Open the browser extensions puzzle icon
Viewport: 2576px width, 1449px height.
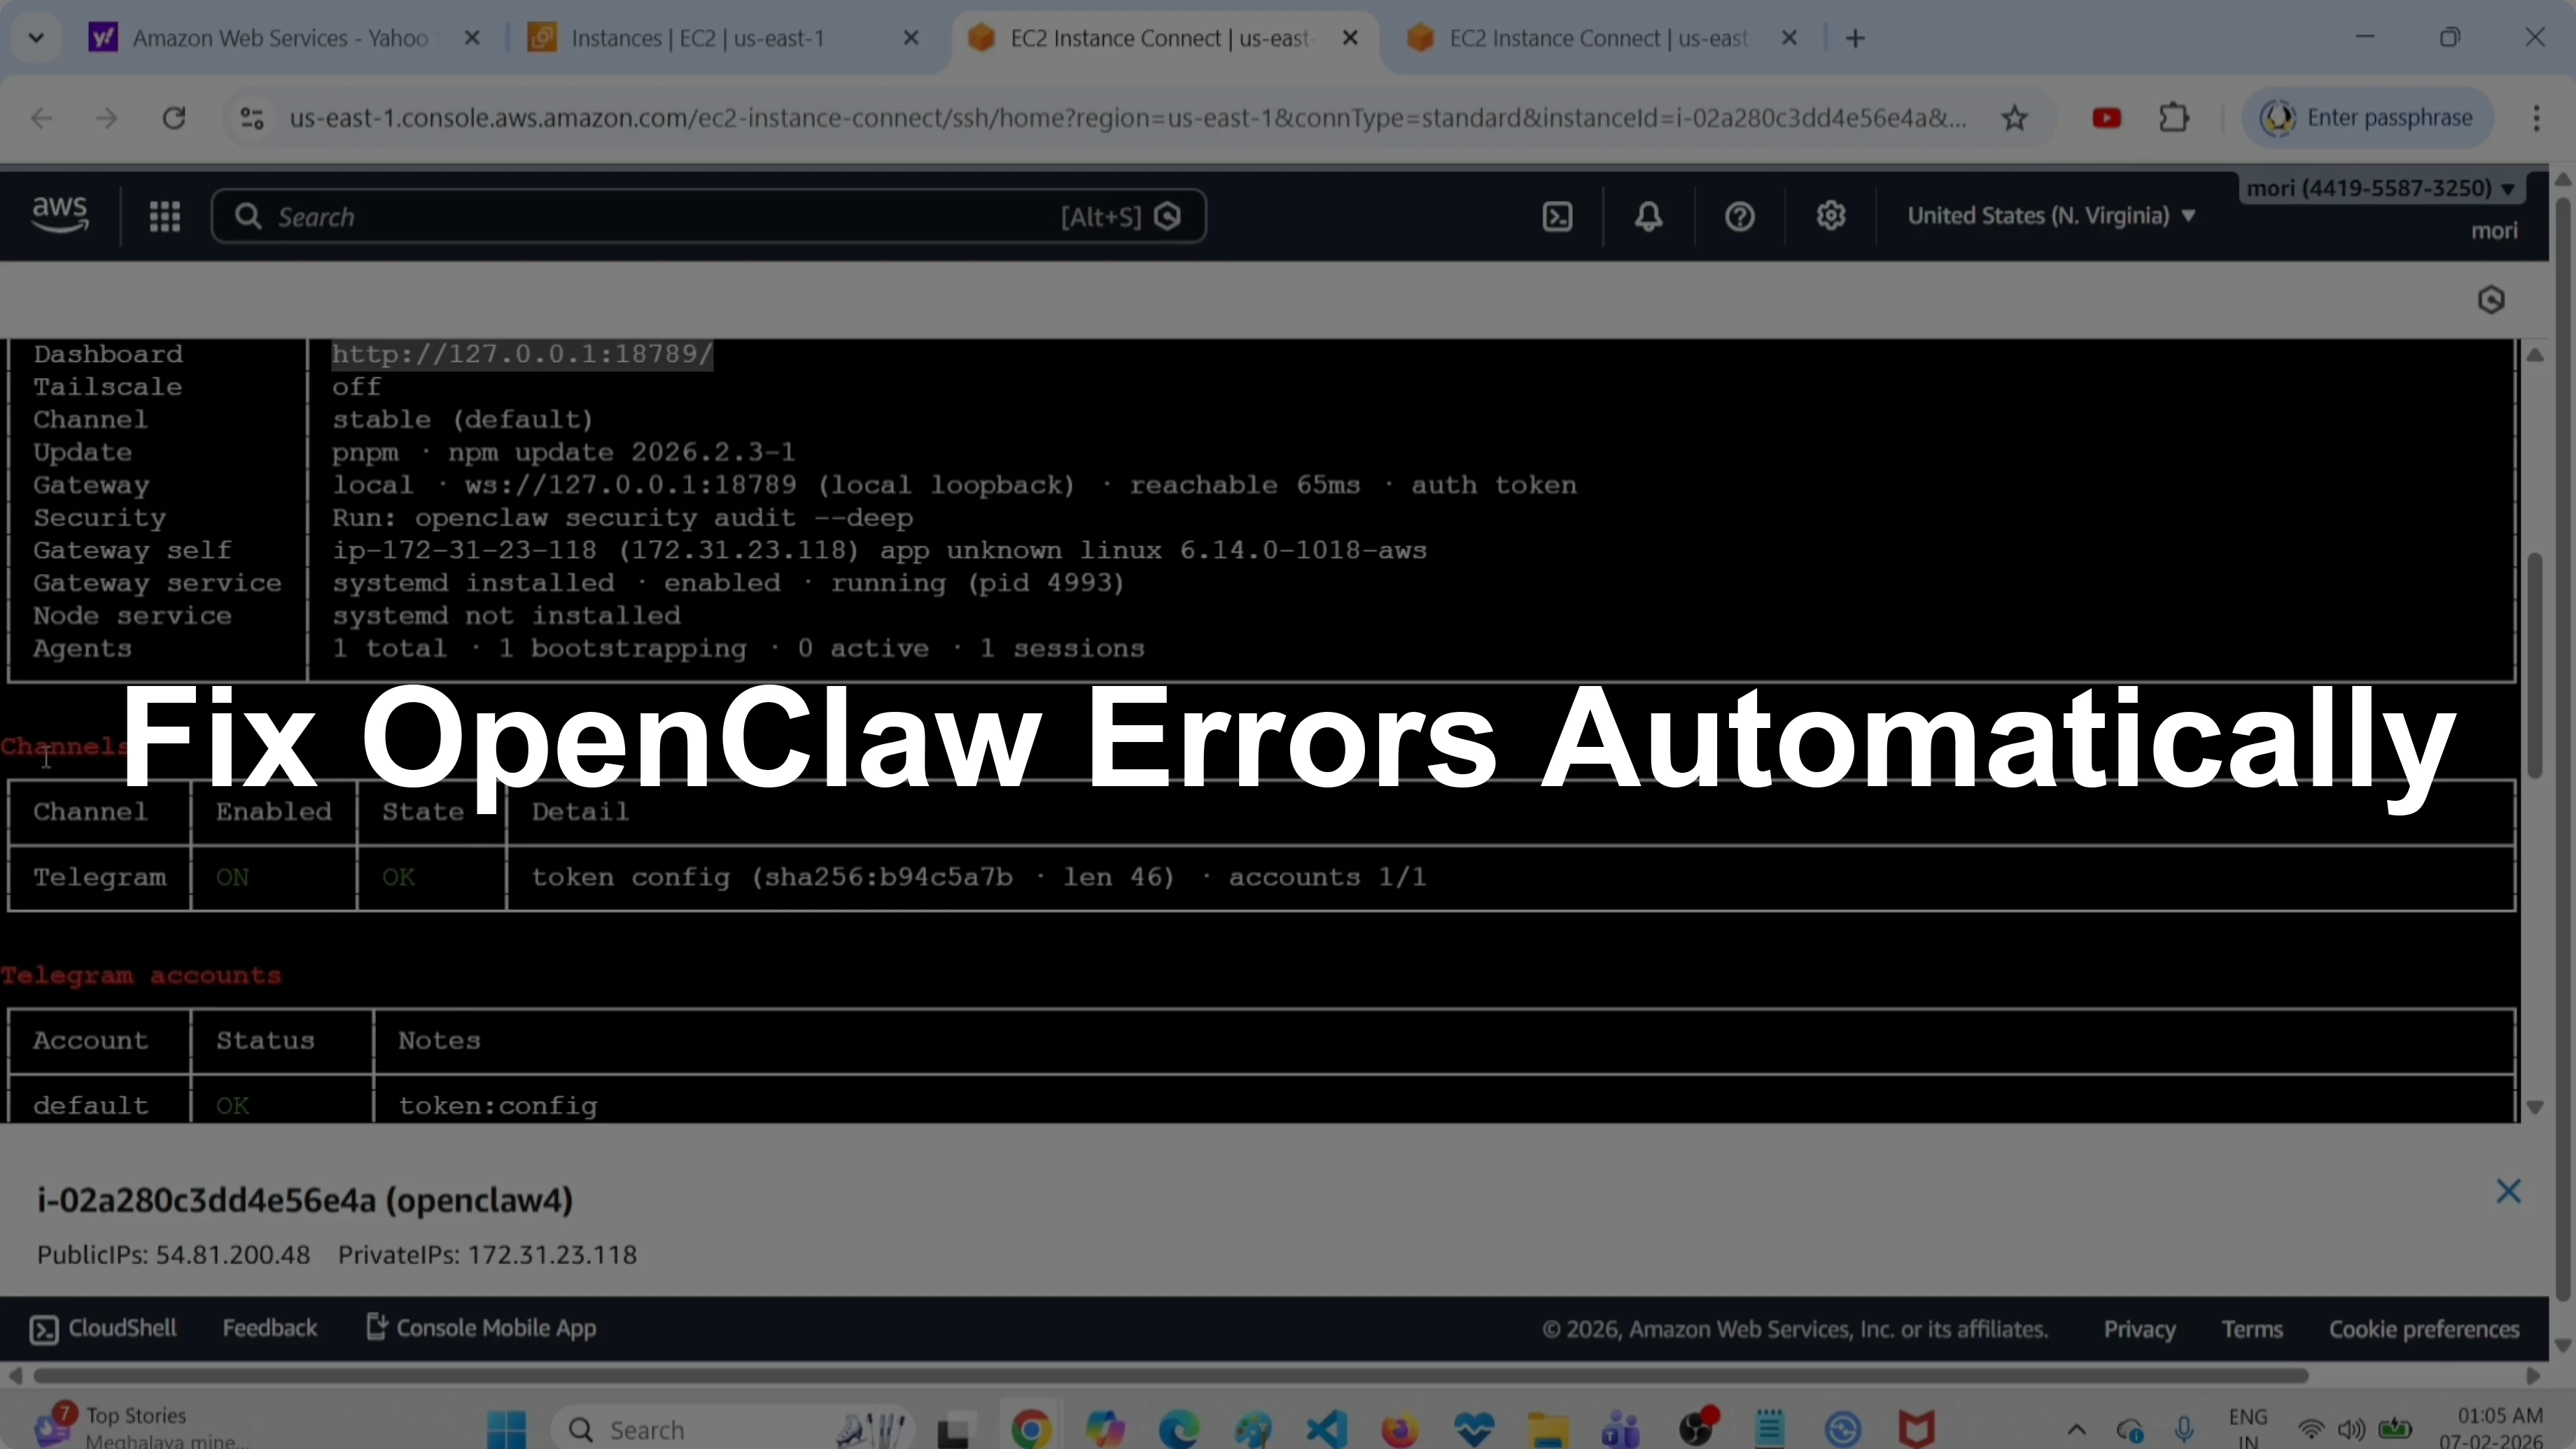tap(2174, 117)
